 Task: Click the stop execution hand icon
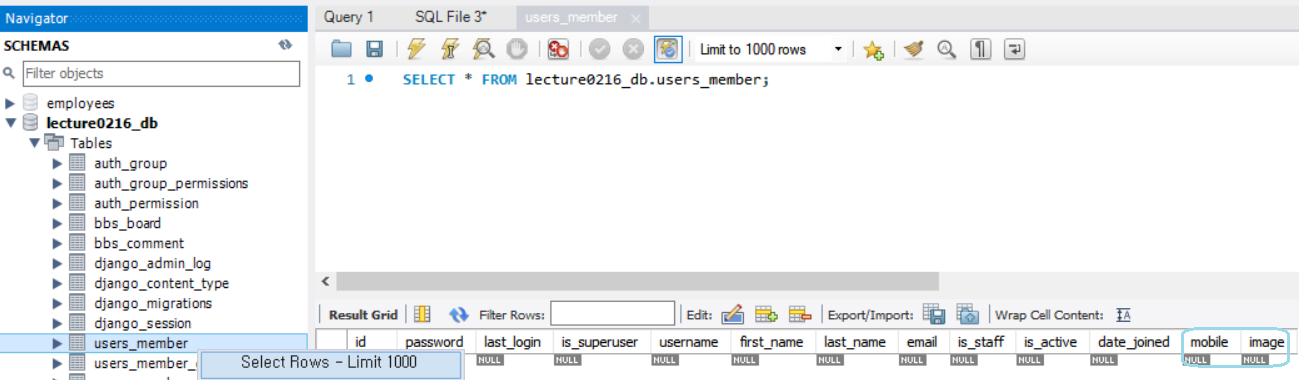[517, 49]
